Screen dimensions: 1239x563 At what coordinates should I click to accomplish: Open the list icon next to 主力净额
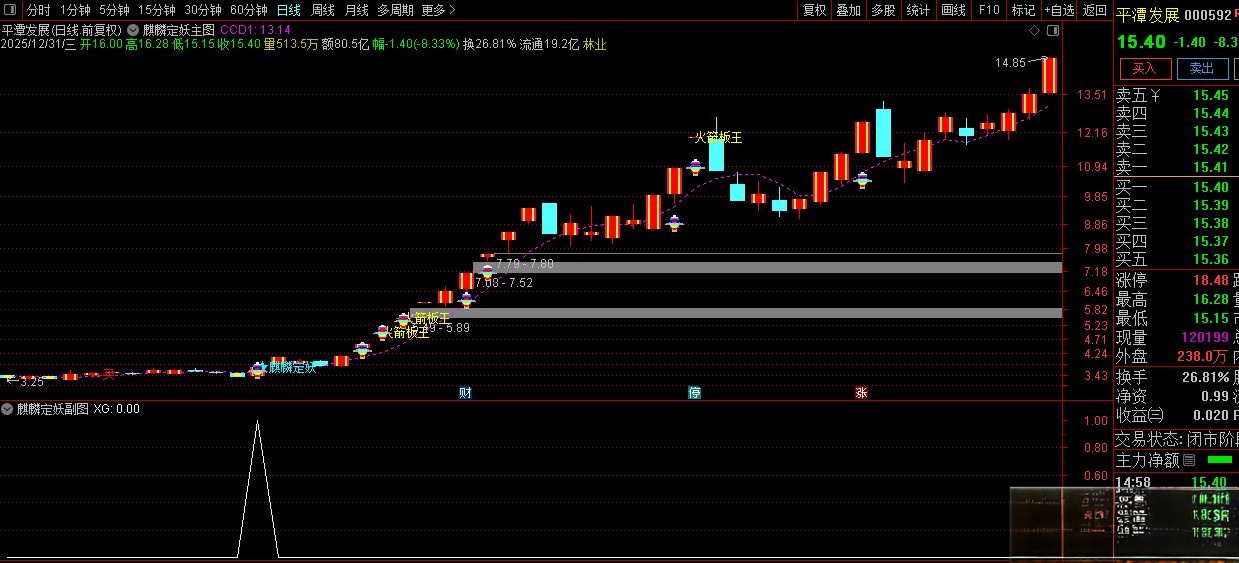1189,461
